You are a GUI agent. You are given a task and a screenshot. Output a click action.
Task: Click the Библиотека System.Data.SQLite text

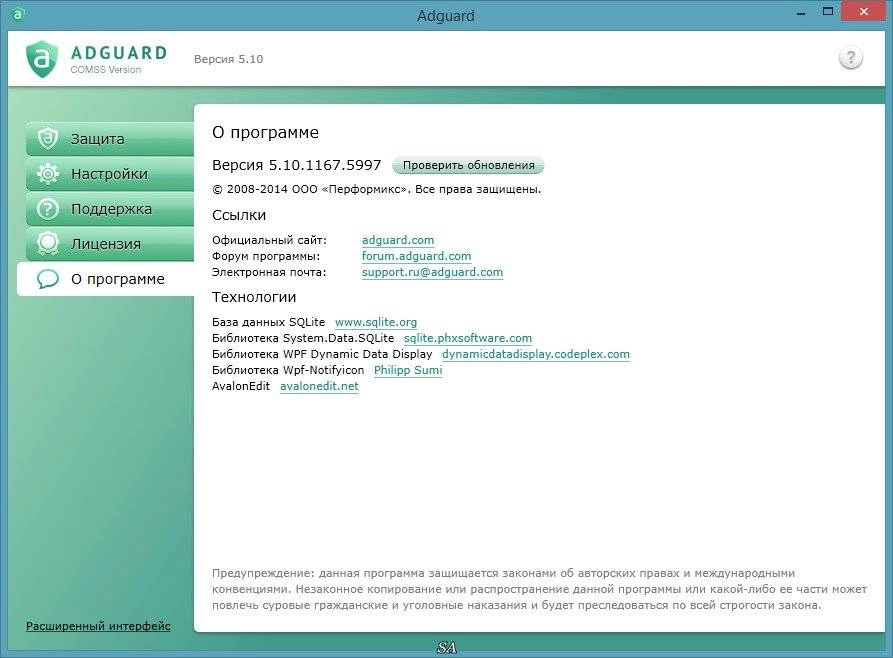tap(303, 338)
